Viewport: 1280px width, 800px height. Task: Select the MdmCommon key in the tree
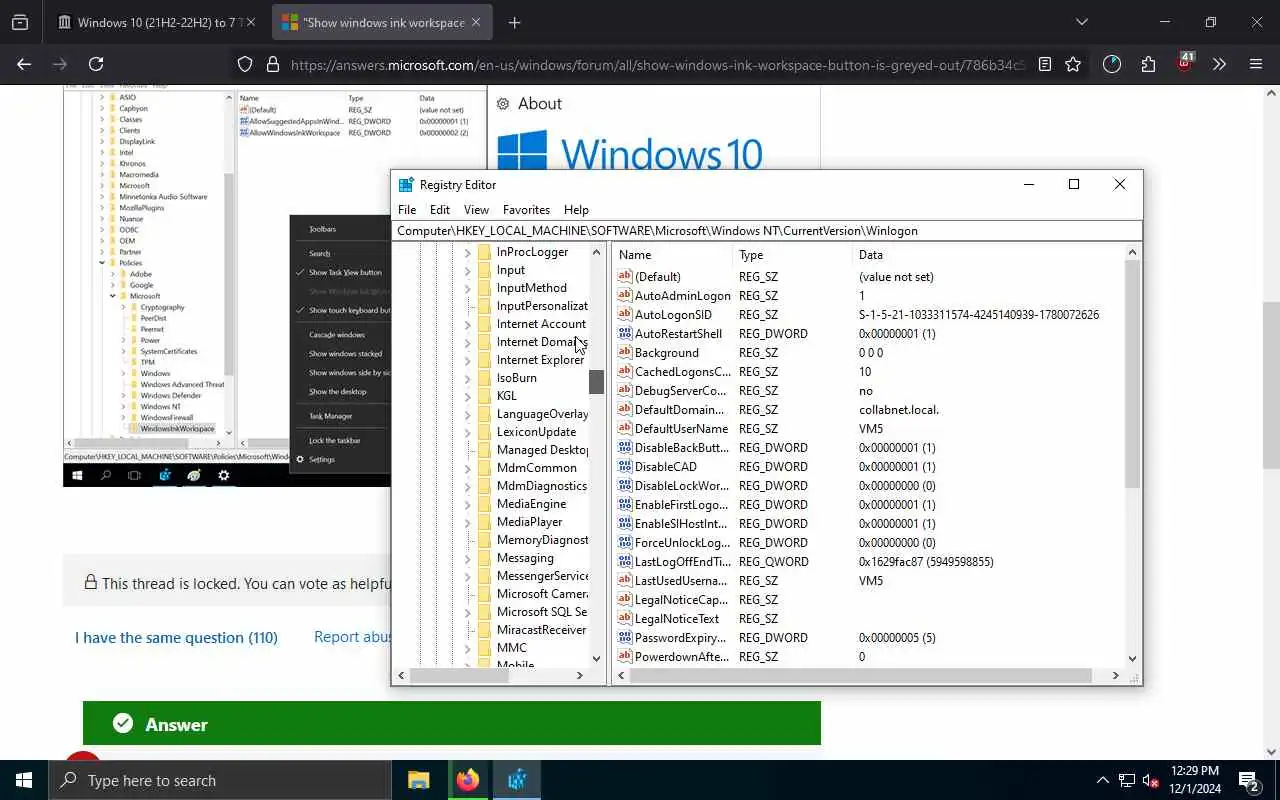point(536,468)
